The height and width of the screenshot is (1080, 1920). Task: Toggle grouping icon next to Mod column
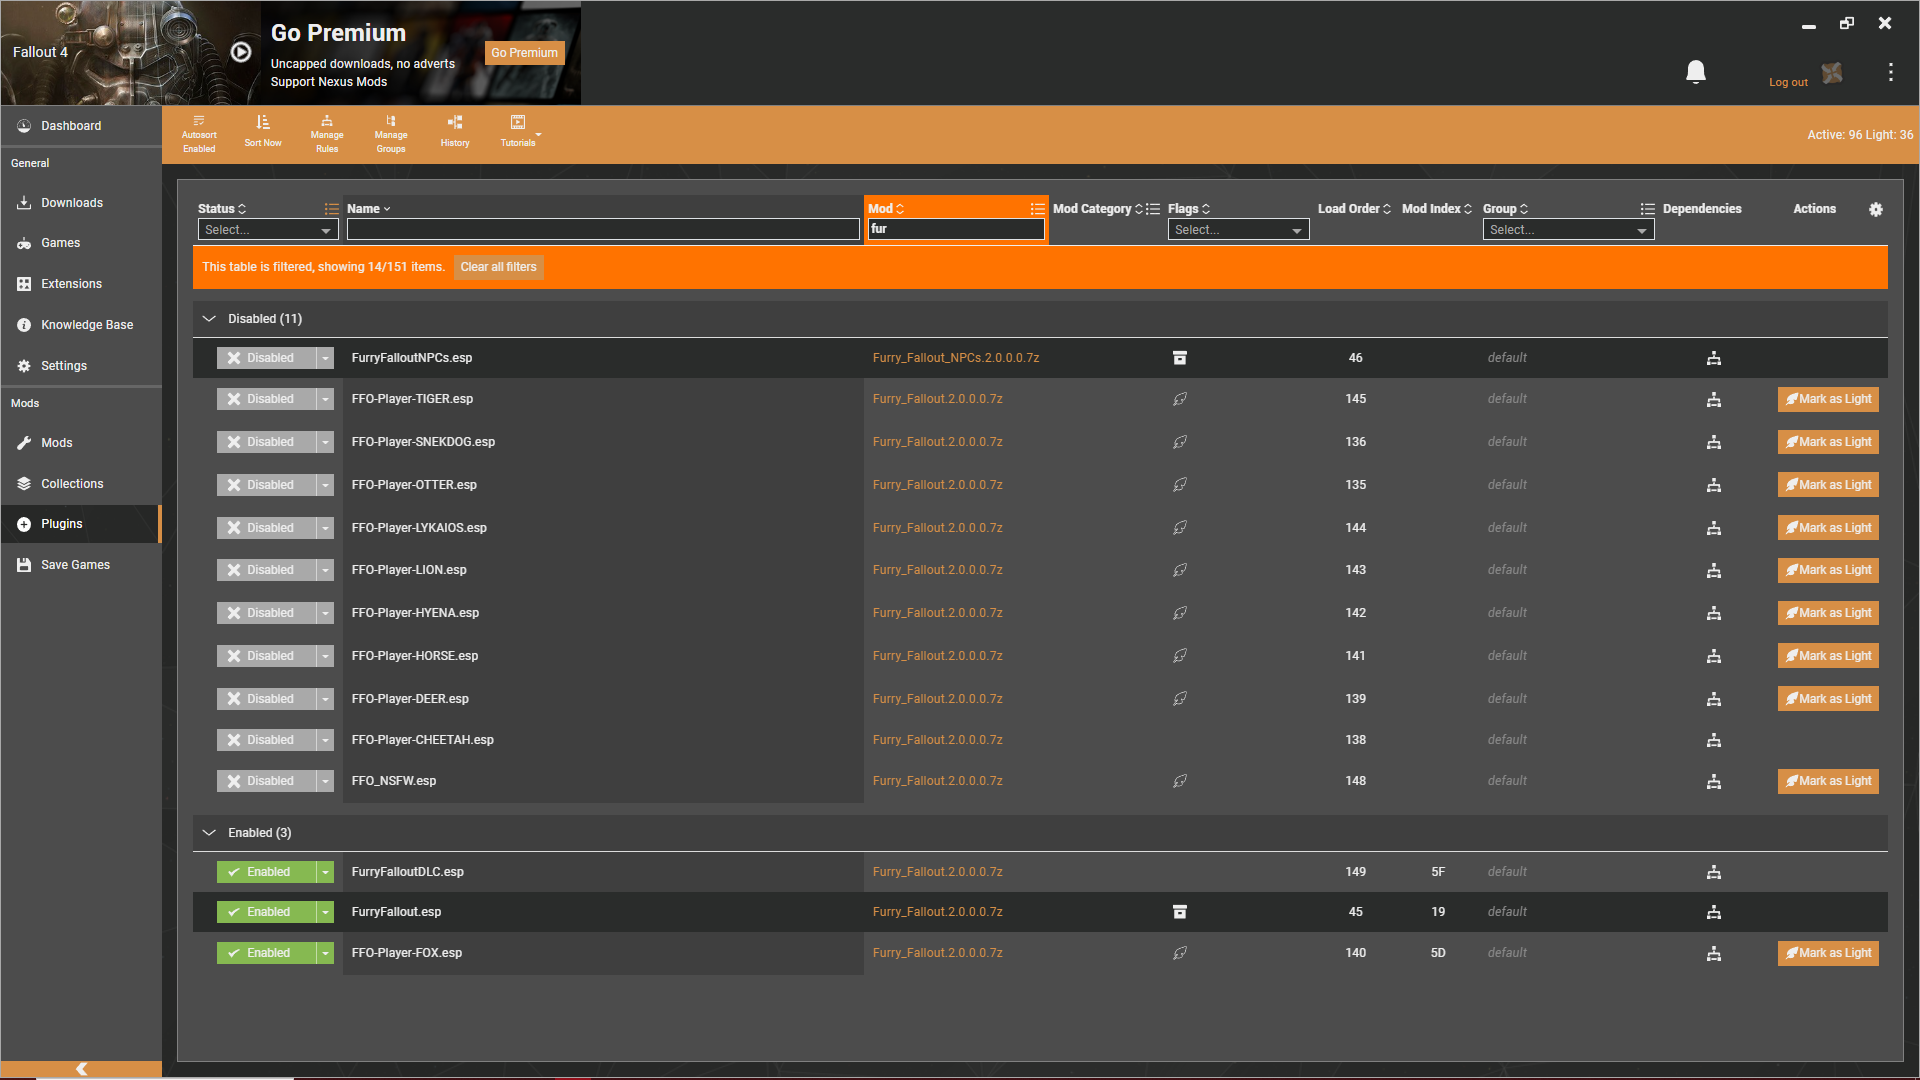click(x=1038, y=209)
